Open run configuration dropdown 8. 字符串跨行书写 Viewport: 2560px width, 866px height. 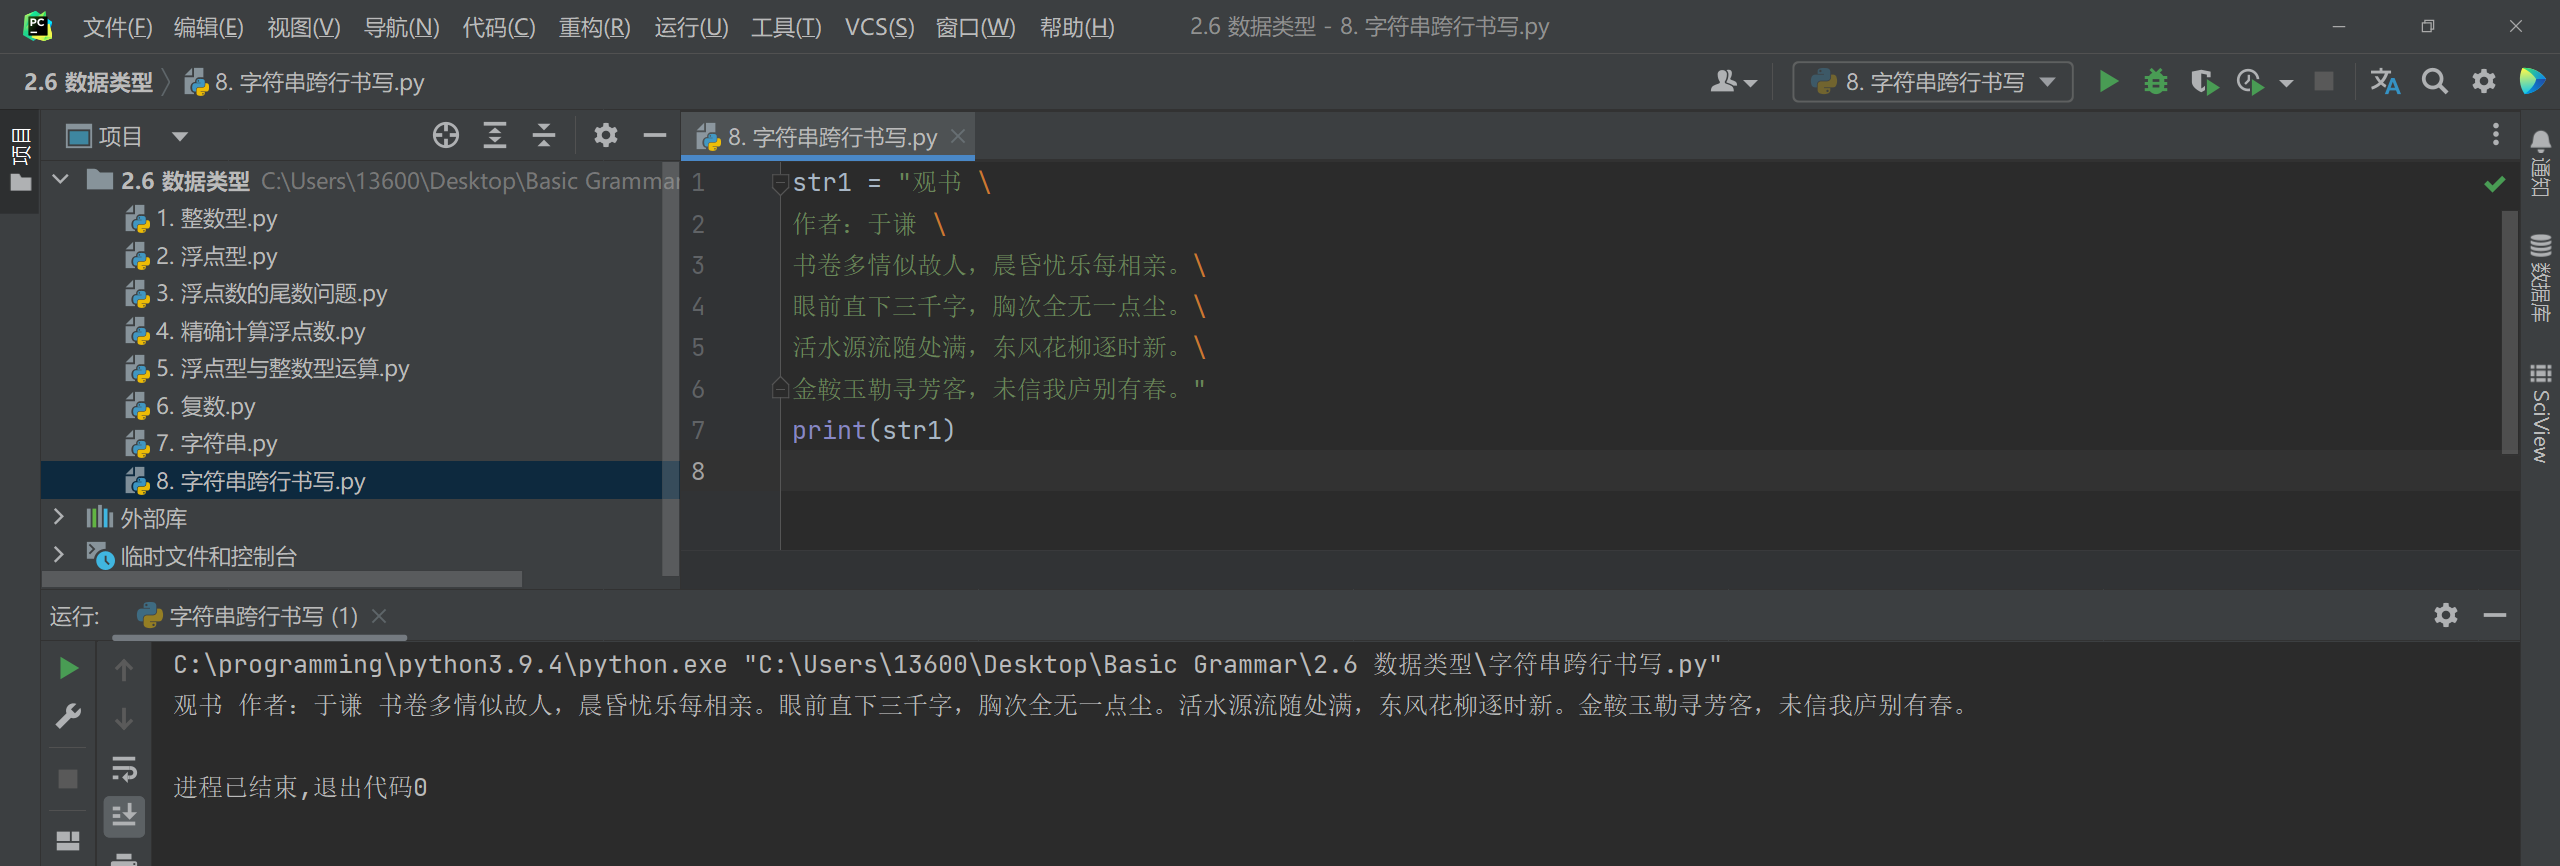tap(1932, 82)
